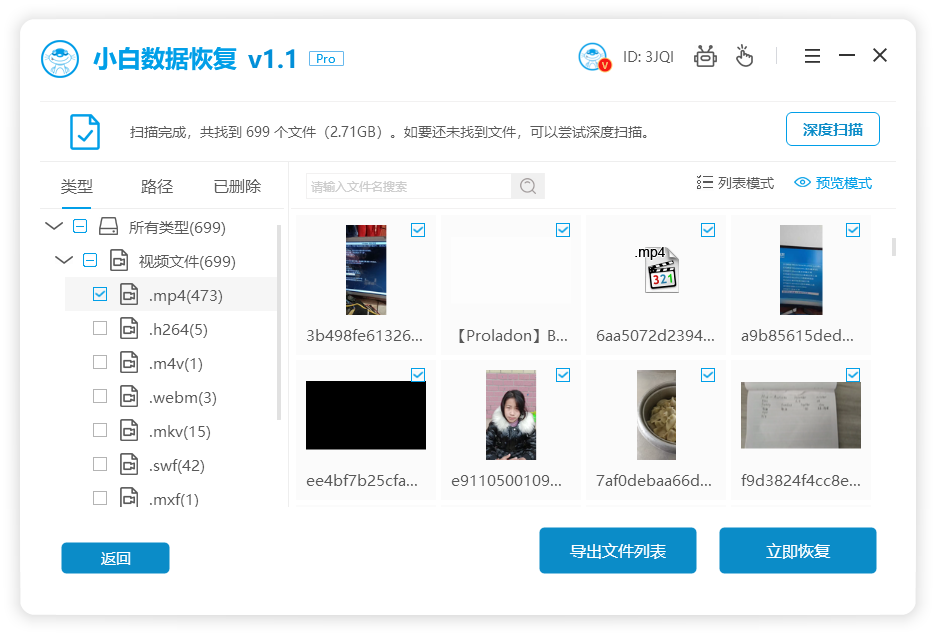Click the 深度扫描 deep scan button

(833, 129)
